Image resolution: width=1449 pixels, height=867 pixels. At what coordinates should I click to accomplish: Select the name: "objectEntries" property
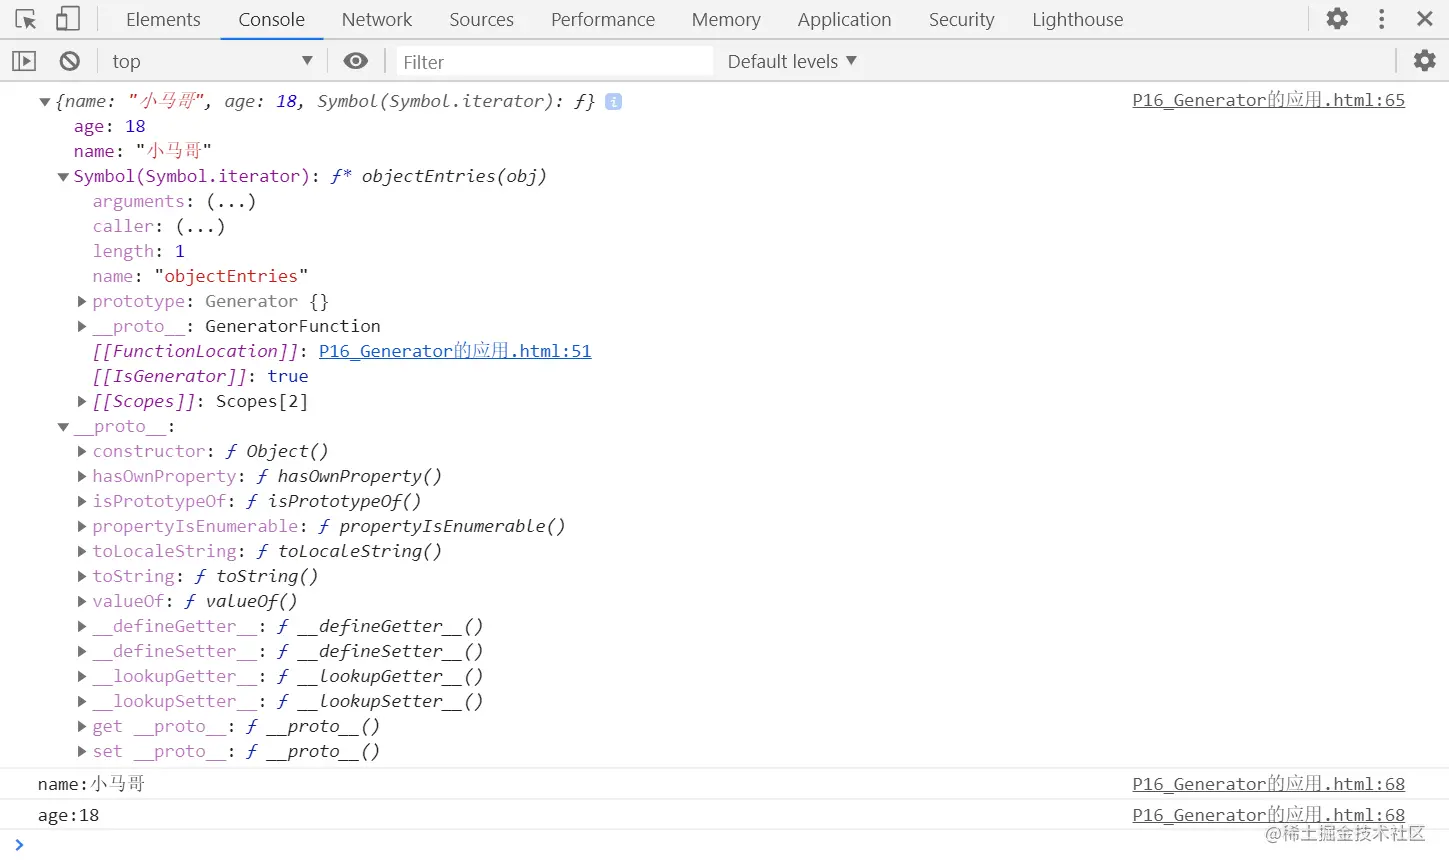200,276
